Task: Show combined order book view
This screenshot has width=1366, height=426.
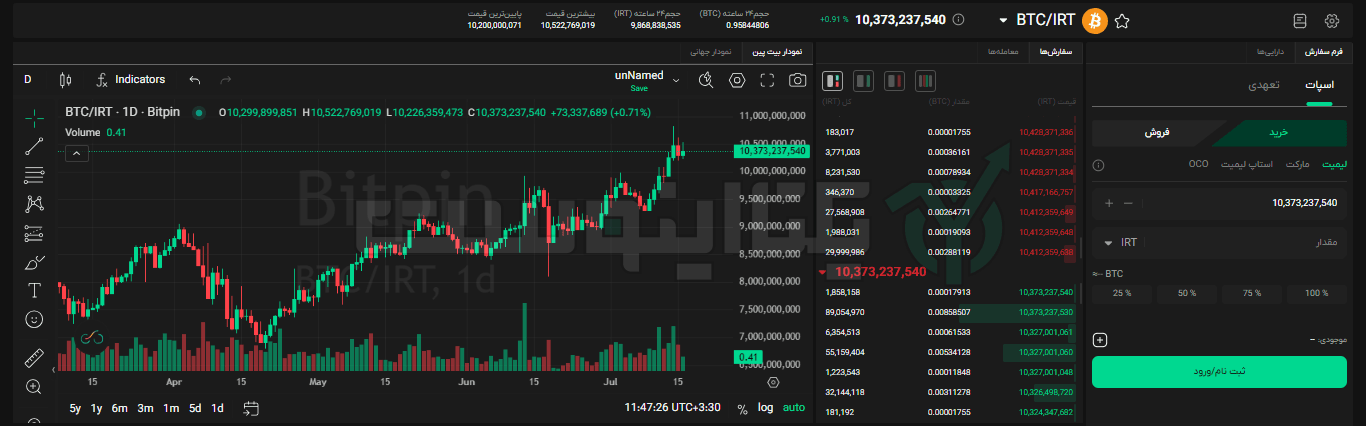Action: (x=833, y=80)
